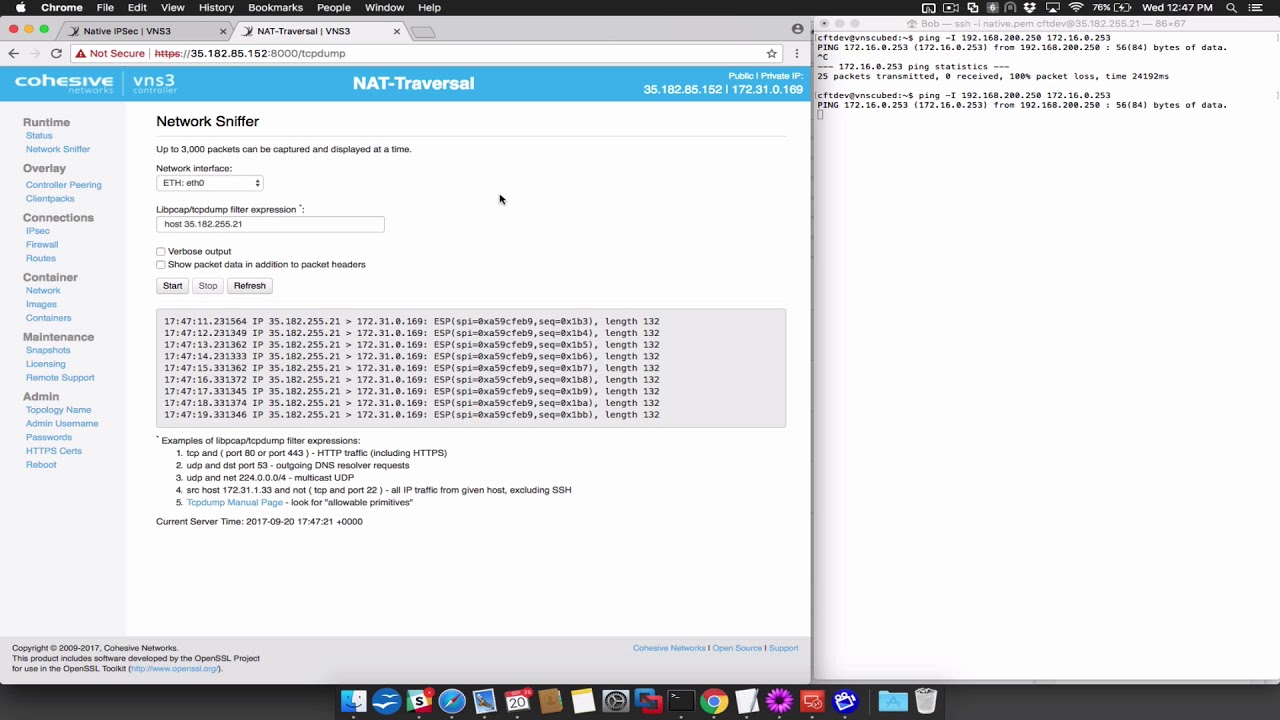The image size is (1280, 720).
Task: Open the Trash in dock
Action: pyautogui.click(x=926, y=702)
